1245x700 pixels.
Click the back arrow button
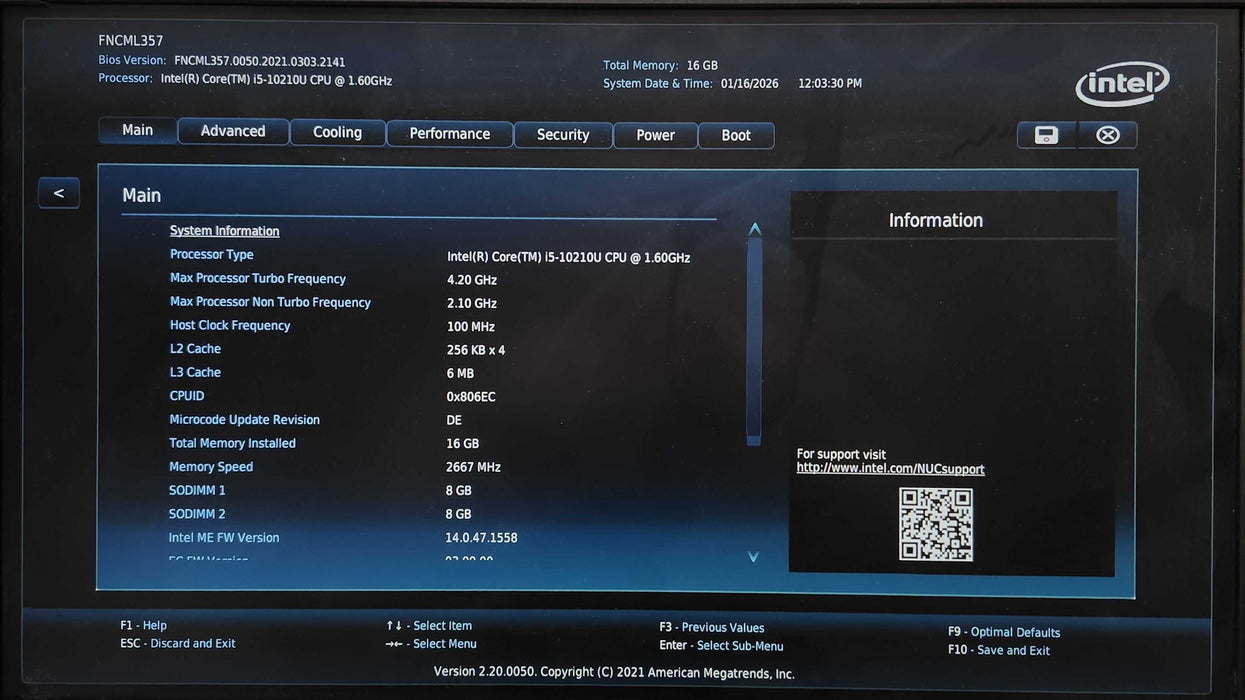[59, 193]
